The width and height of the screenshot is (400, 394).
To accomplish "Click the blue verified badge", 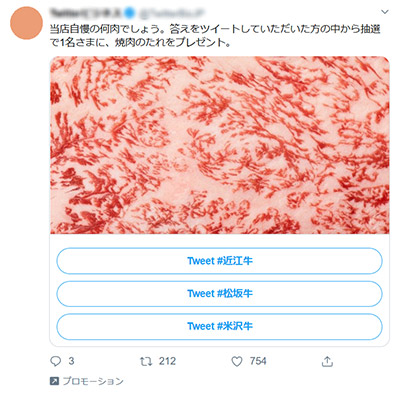I will (130, 13).
